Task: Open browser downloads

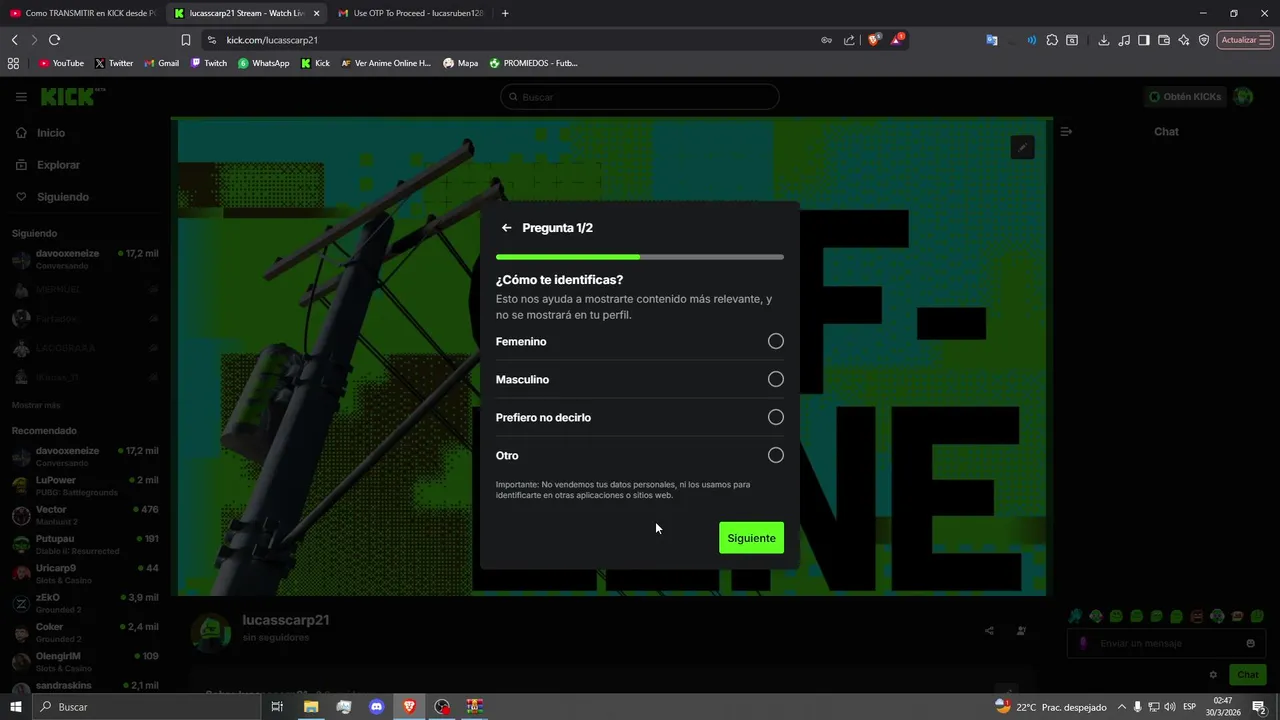Action: (1103, 40)
